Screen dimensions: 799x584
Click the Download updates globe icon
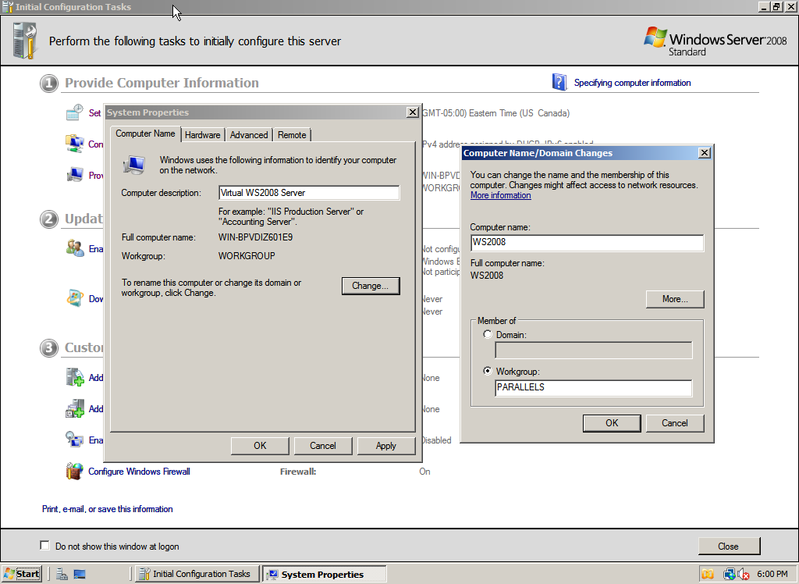75,298
